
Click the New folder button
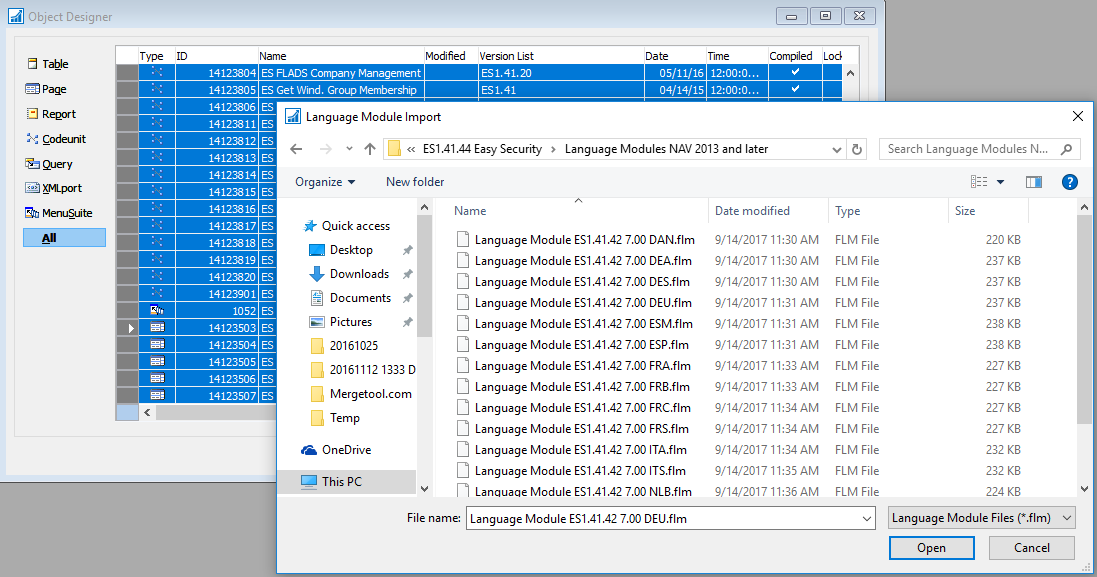(x=415, y=182)
